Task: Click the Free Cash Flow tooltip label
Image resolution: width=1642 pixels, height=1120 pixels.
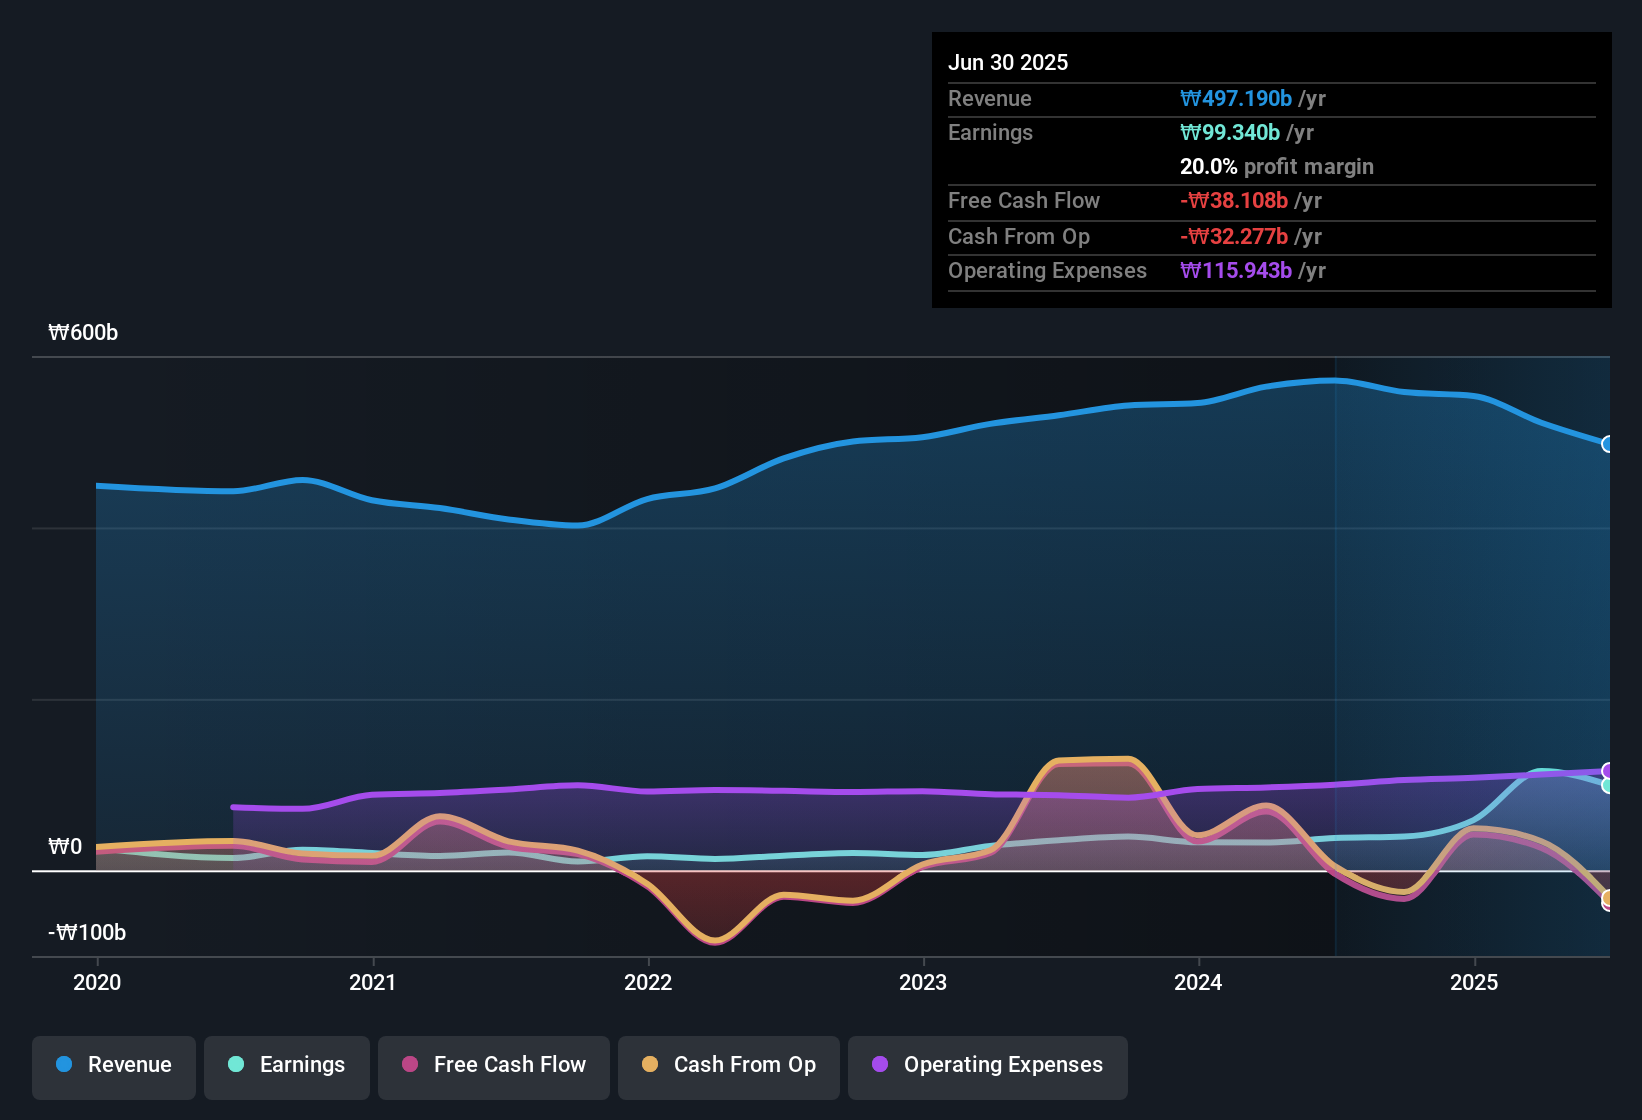Action: pyautogui.click(x=1024, y=200)
